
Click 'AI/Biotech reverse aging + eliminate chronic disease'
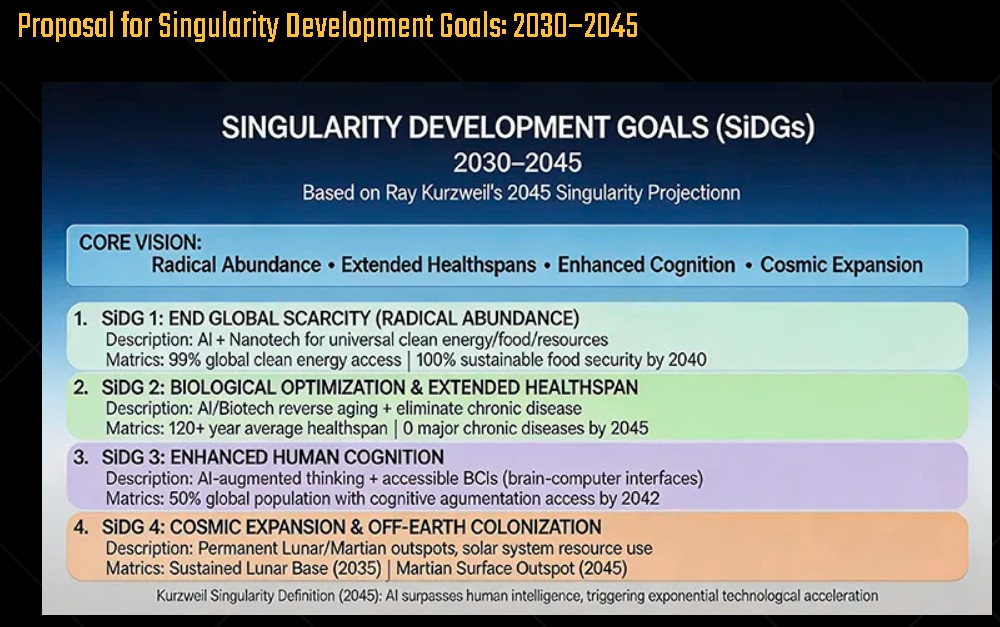click(390, 409)
